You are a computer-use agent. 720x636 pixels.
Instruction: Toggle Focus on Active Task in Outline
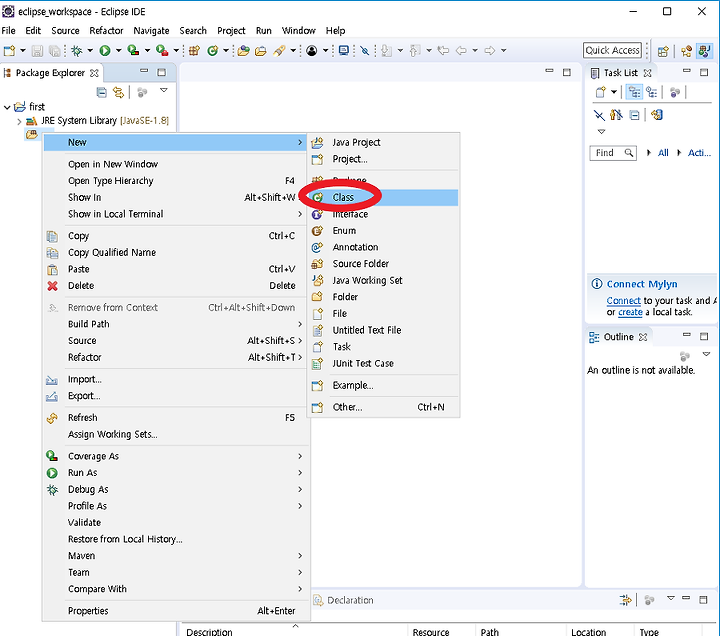685,356
